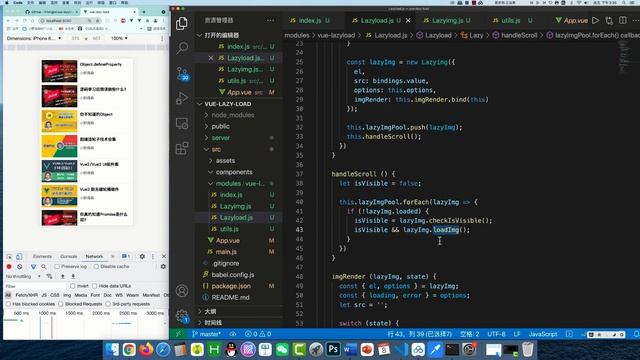640x360 pixels.
Task: Check the Blocked Requests checkbox
Action: coord(61,304)
